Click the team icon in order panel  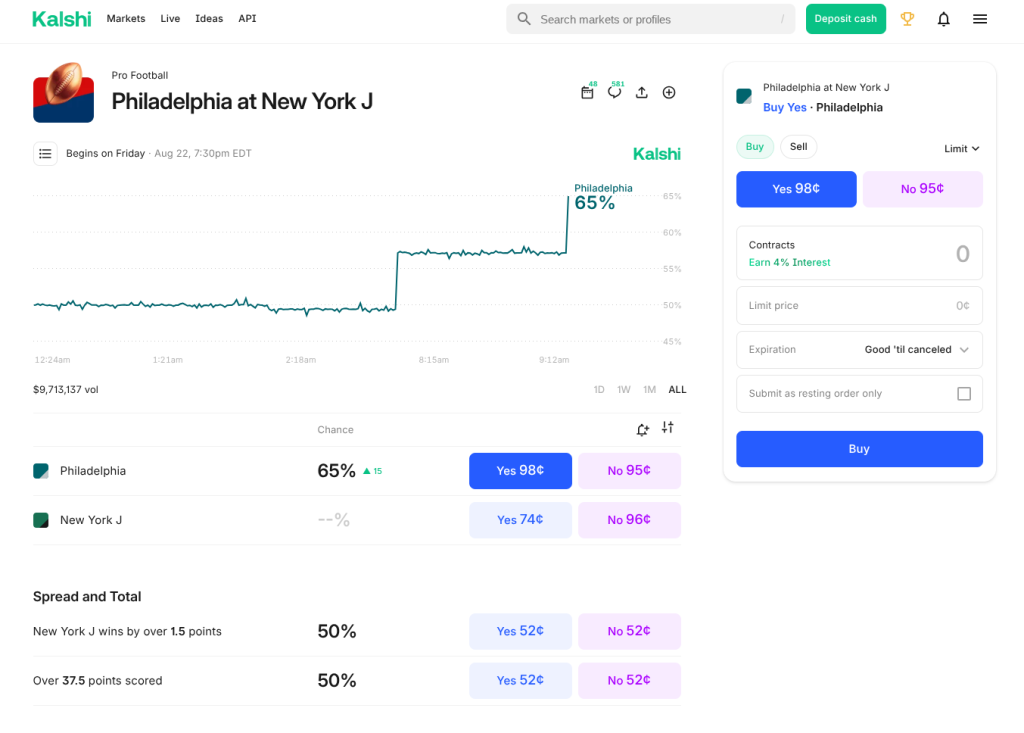coord(744,96)
